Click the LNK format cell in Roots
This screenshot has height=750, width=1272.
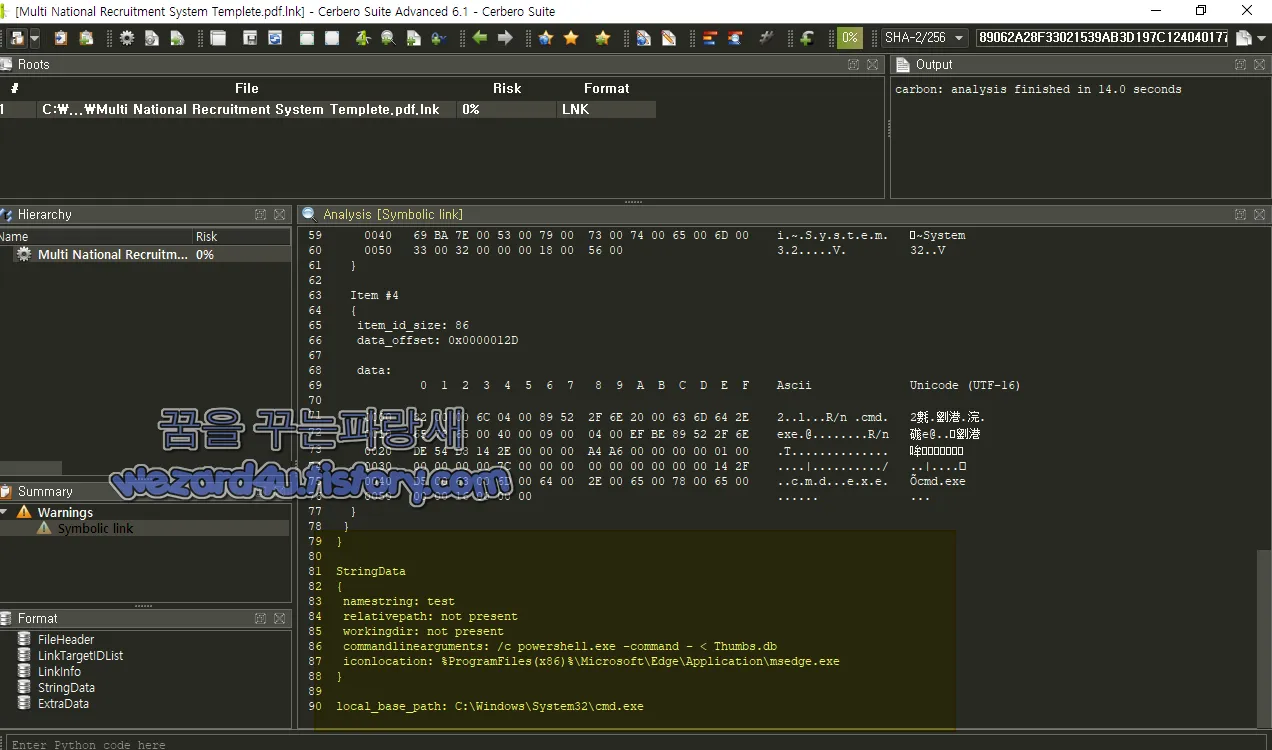[606, 109]
